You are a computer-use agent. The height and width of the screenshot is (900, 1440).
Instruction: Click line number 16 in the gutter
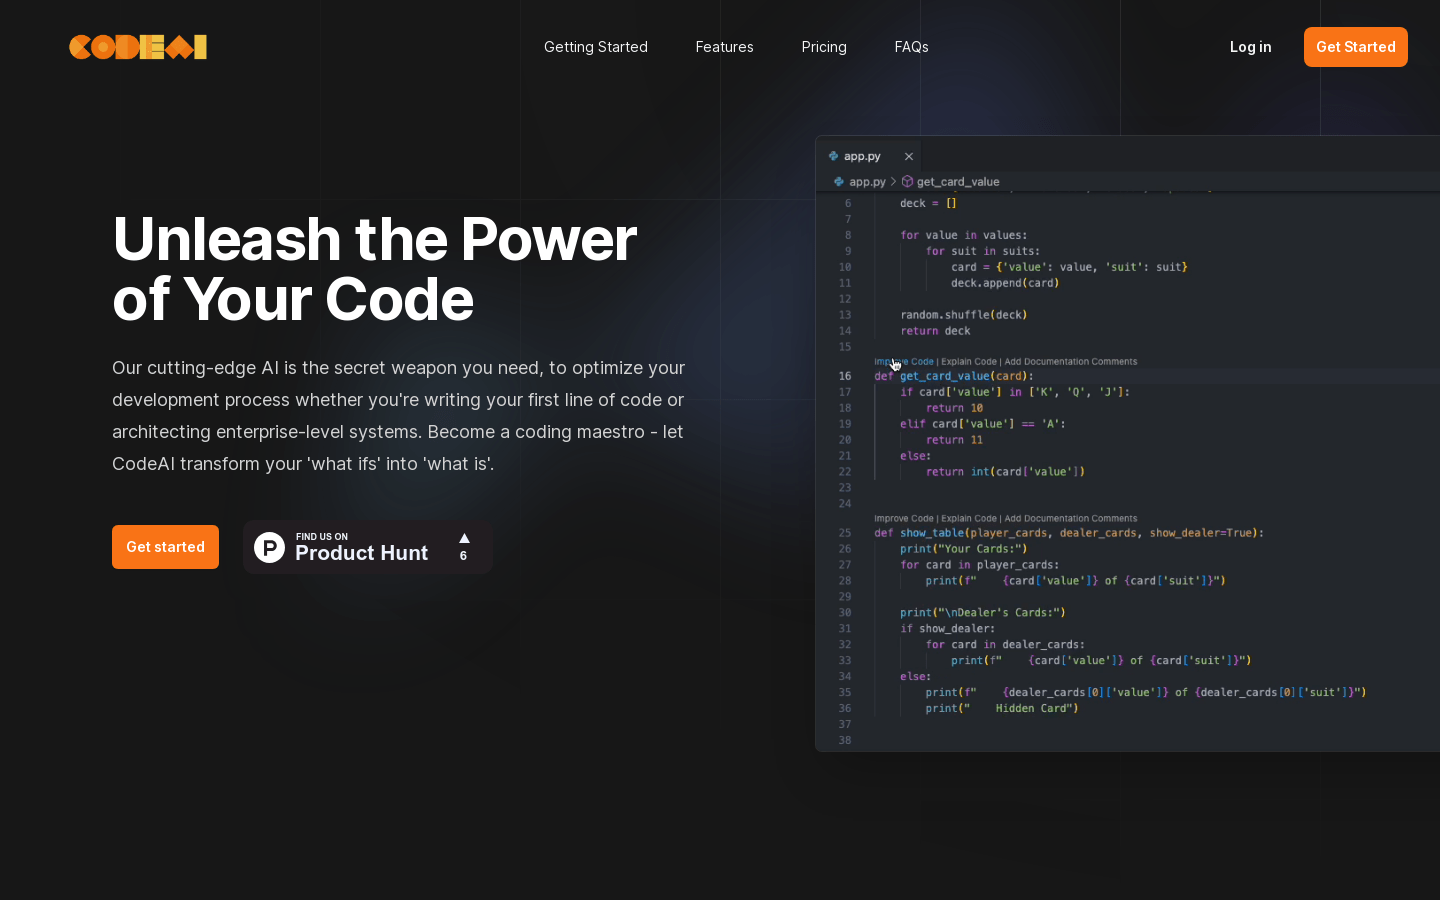point(845,376)
